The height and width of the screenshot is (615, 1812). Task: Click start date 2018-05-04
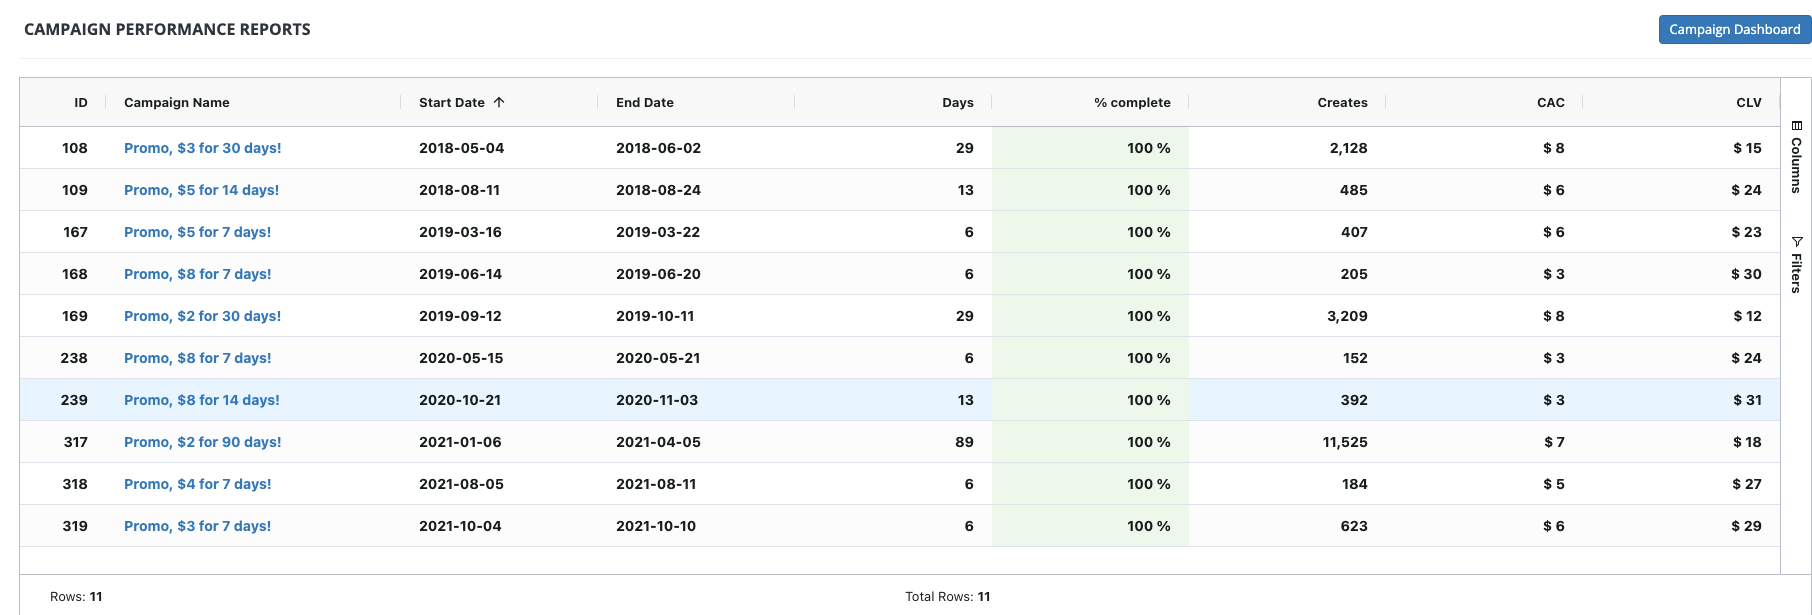pos(461,148)
